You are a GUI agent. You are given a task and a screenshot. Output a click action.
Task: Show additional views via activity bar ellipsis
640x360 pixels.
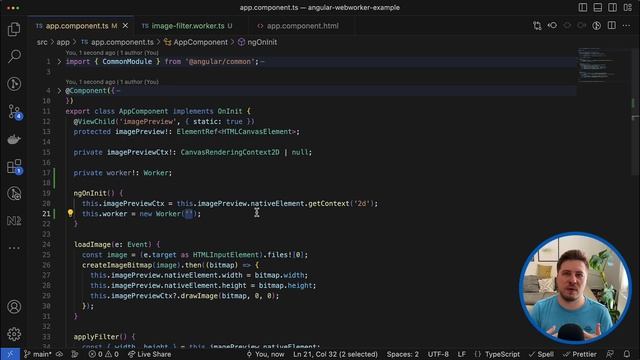click(x=14, y=248)
